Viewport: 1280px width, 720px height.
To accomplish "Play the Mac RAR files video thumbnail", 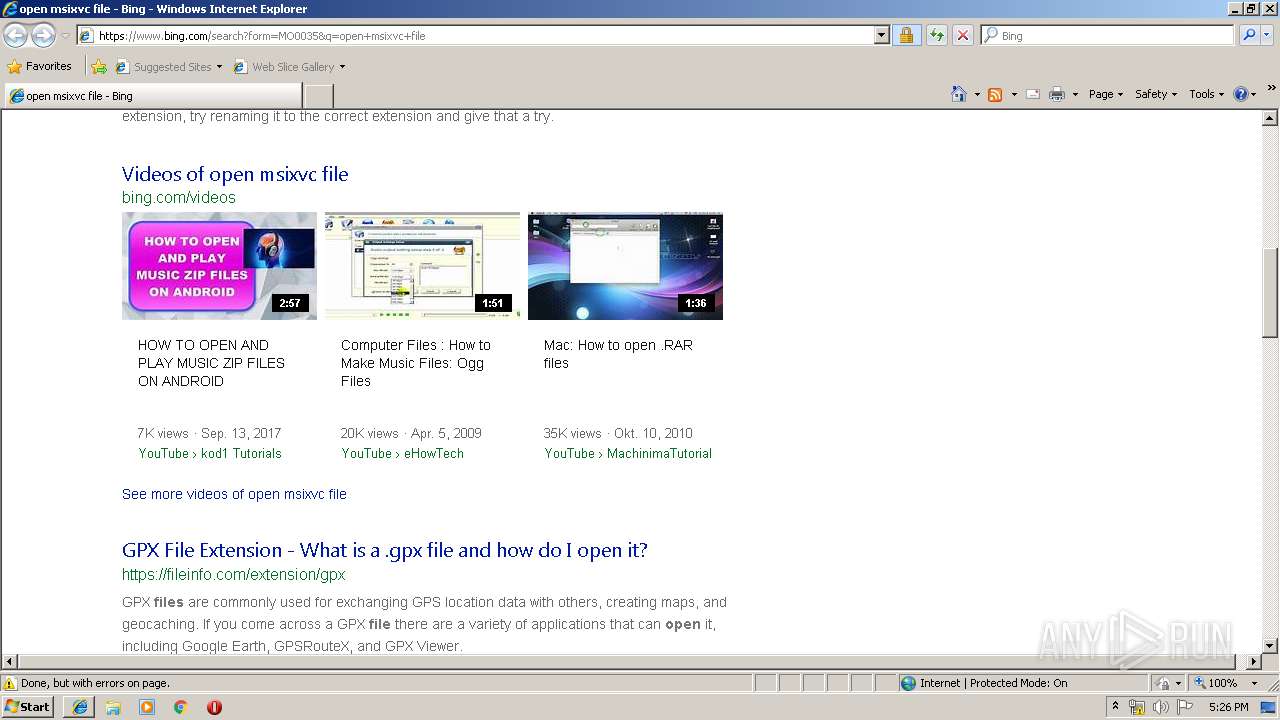I will [x=625, y=266].
